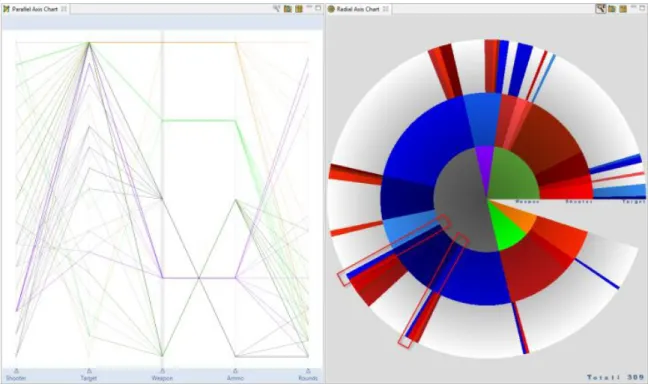Click the triangle handle above Shooter axis
The width and height of the screenshot is (648, 384).
[x=17, y=371]
